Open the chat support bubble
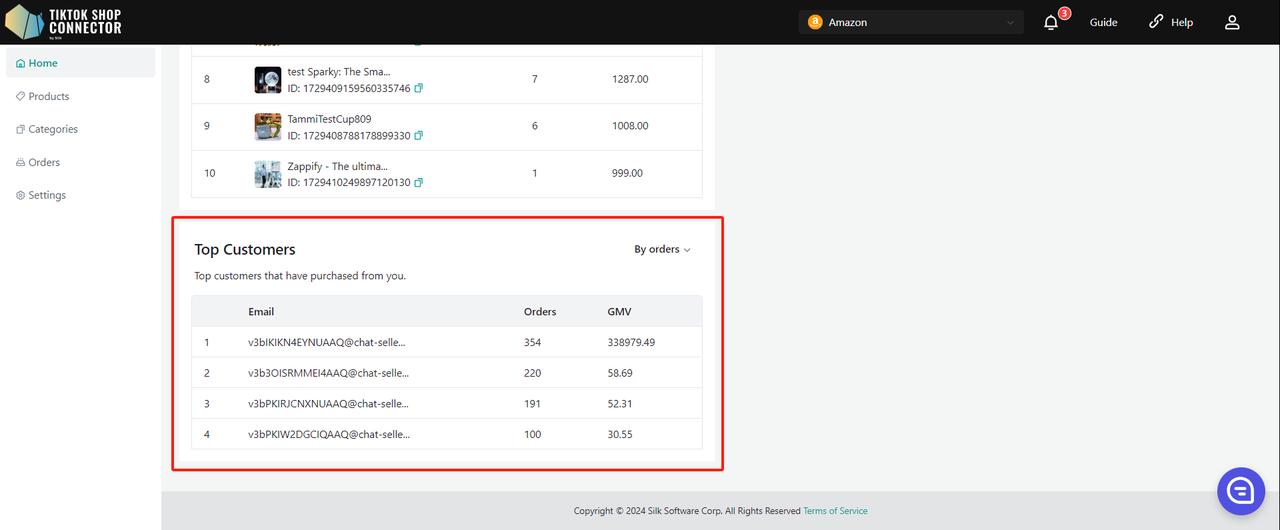Viewport: 1280px width, 530px height. point(1241,490)
